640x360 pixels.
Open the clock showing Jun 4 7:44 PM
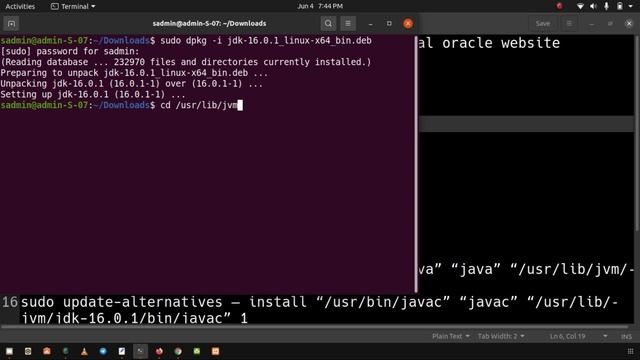pyautogui.click(x=320, y=6)
